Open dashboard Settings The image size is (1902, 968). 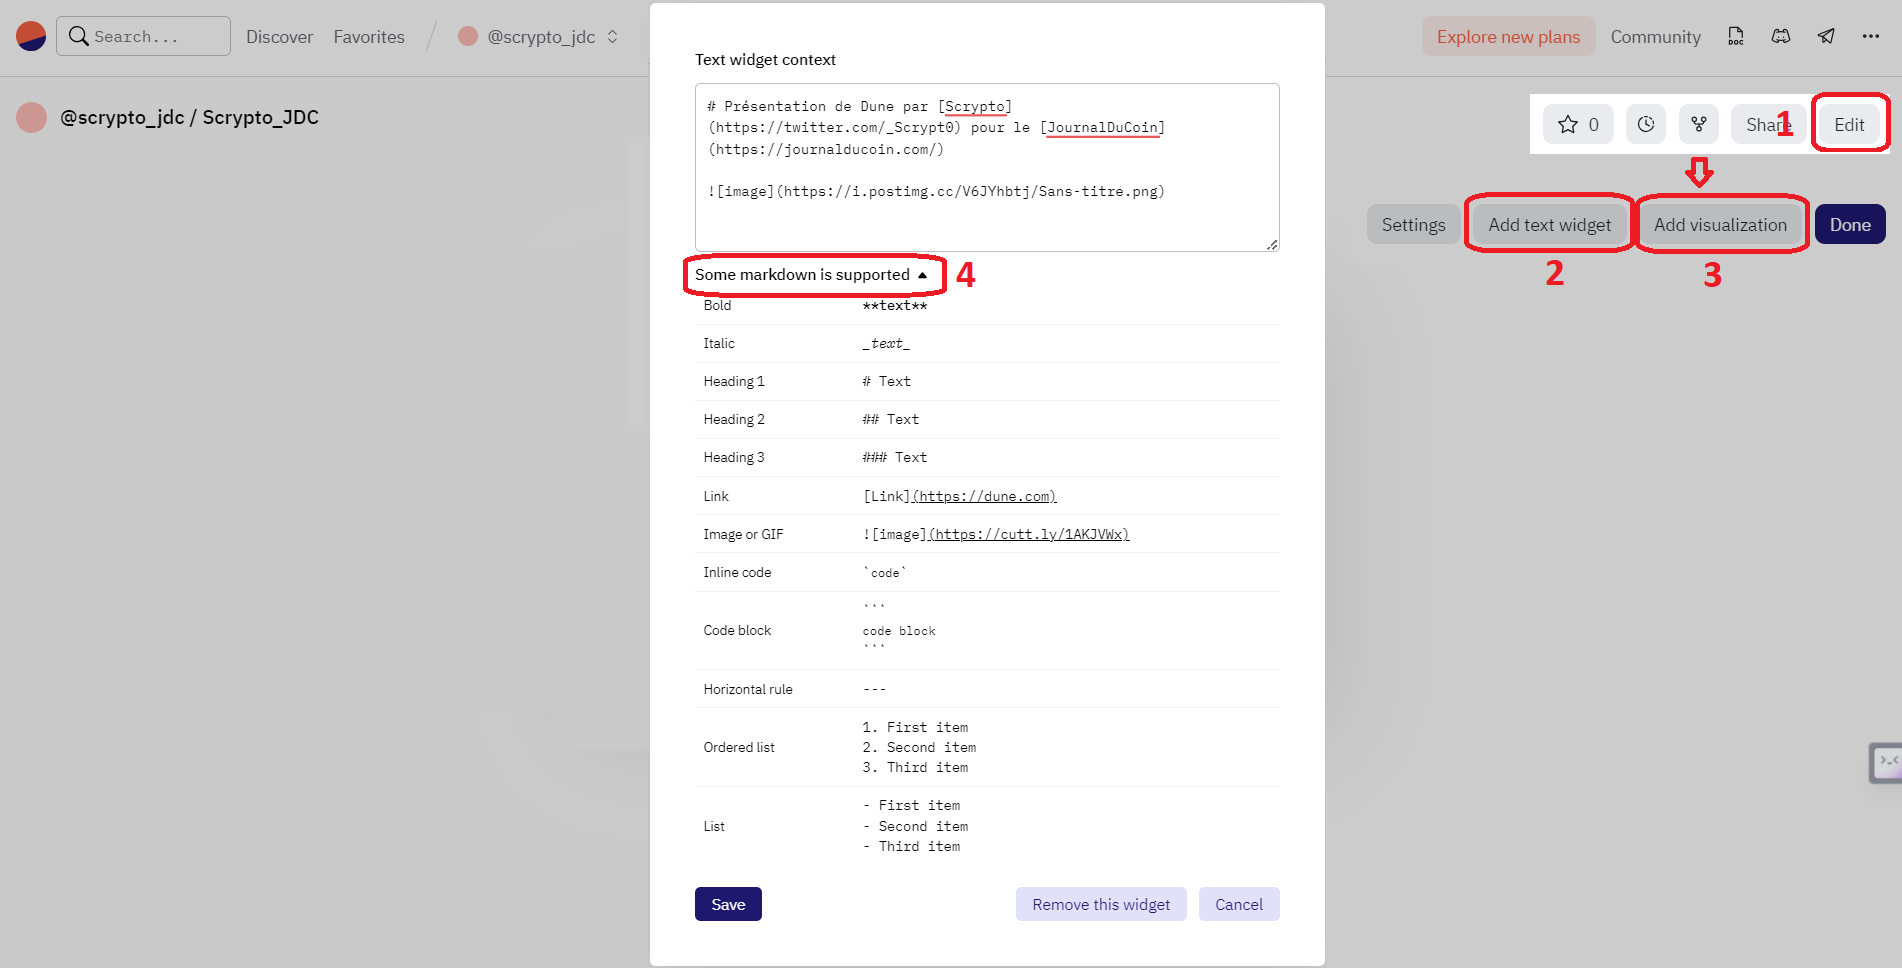coord(1413,225)
